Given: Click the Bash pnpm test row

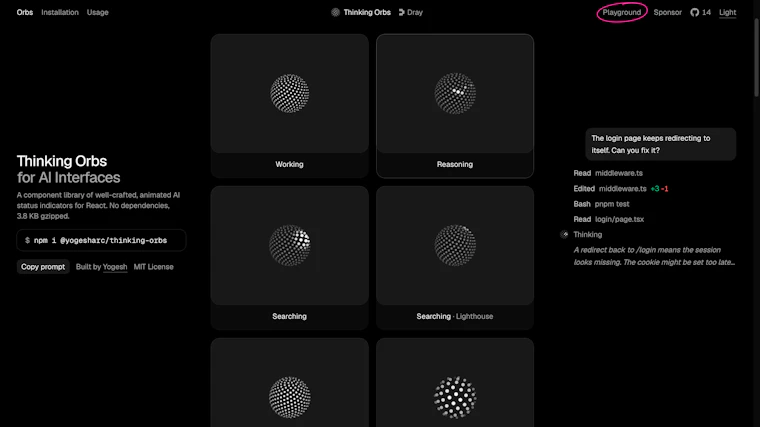Looking at the screenshot, I should click(x=601, y=204).
